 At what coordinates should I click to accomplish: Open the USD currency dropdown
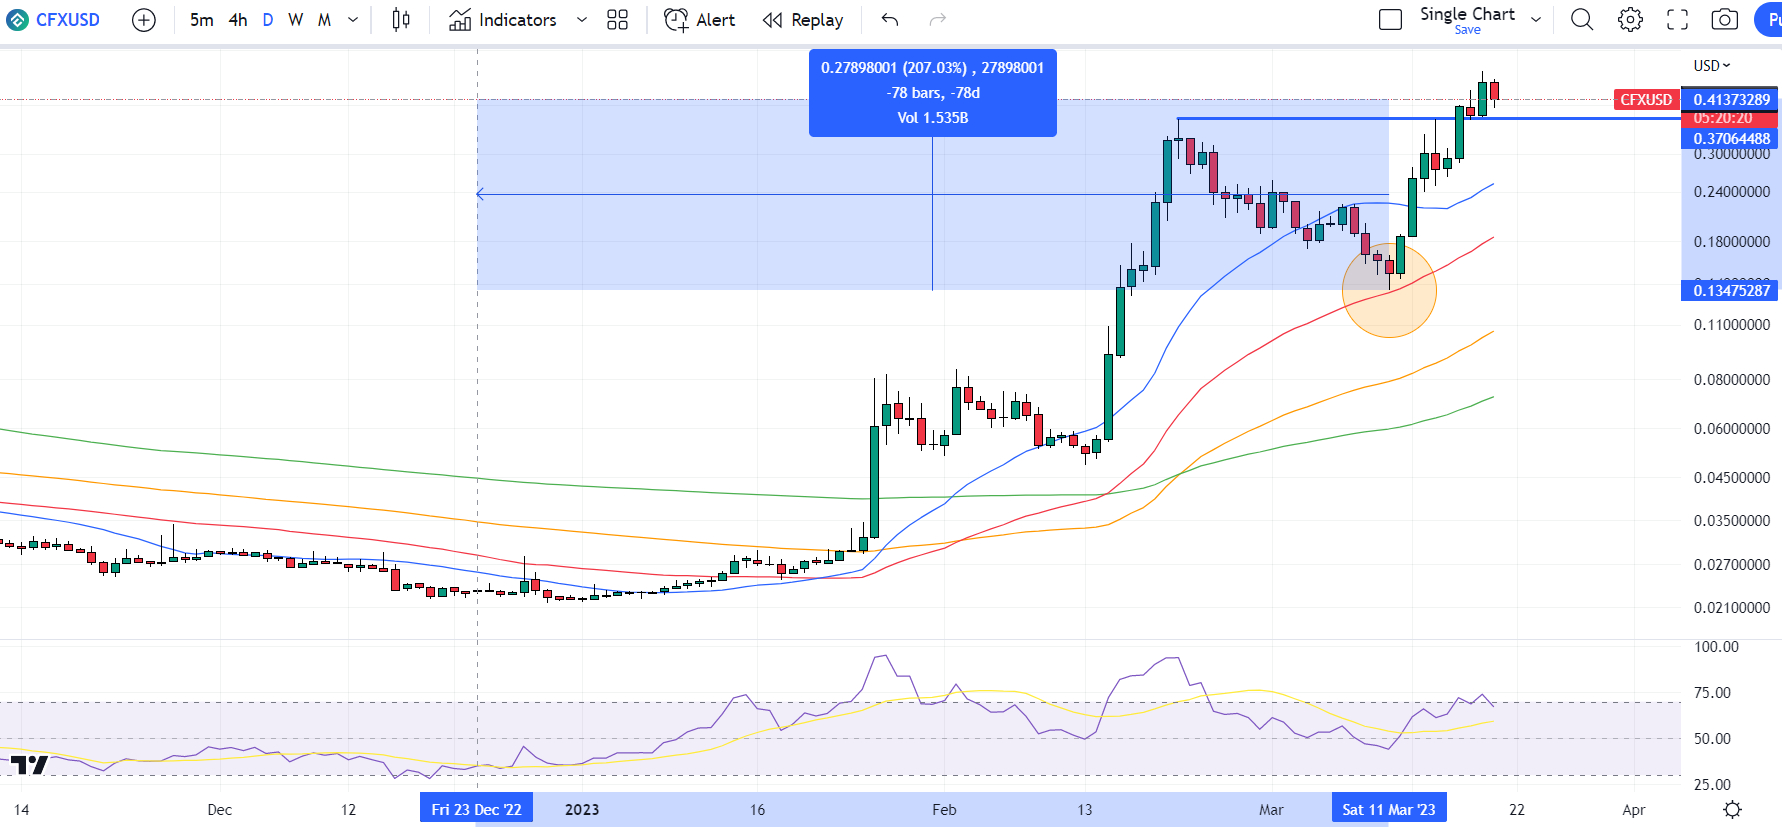pos(1711,66)
